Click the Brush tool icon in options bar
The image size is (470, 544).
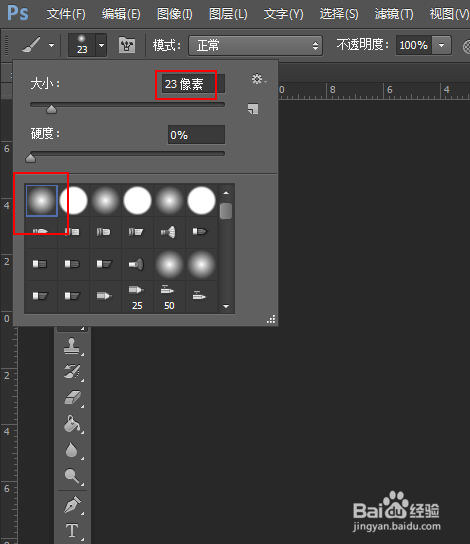tap(31, 45)
